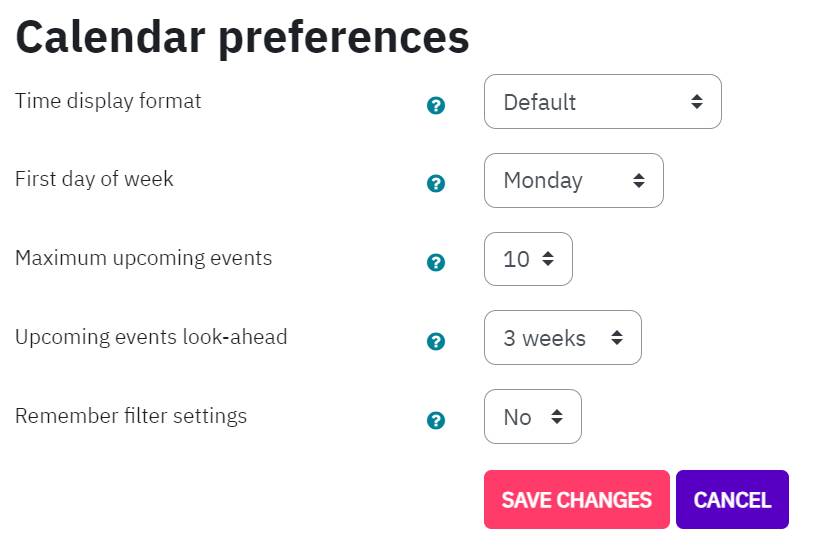Click the Time display format label
The height and width of the screenshot is (549, 835).
tap(108, 101)
